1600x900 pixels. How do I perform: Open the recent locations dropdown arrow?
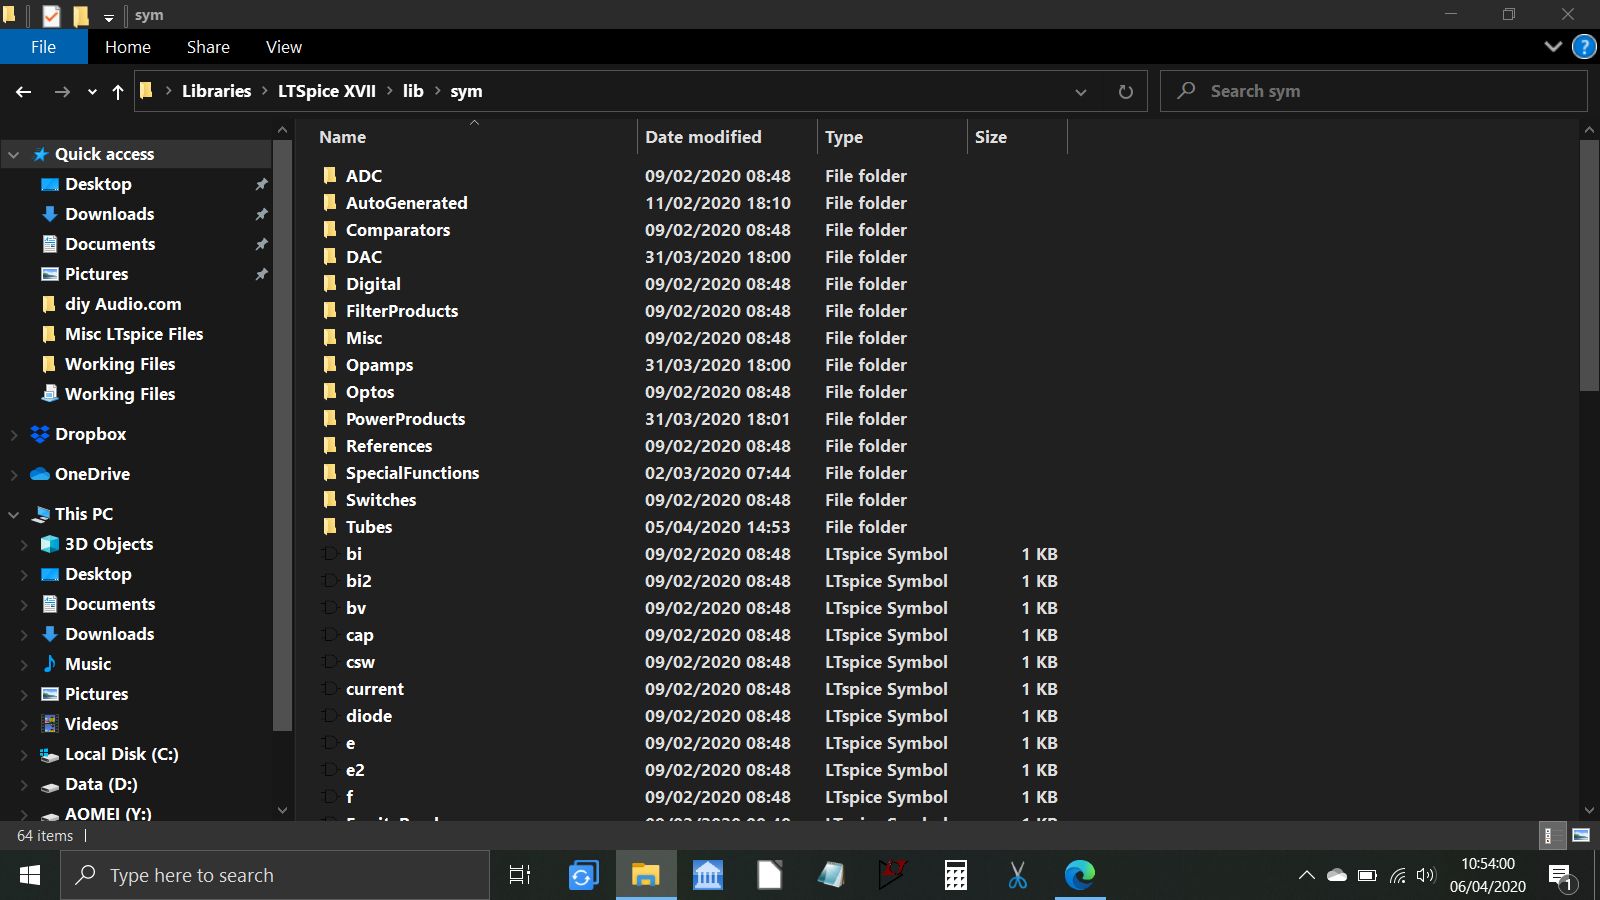tap(92, 92)
